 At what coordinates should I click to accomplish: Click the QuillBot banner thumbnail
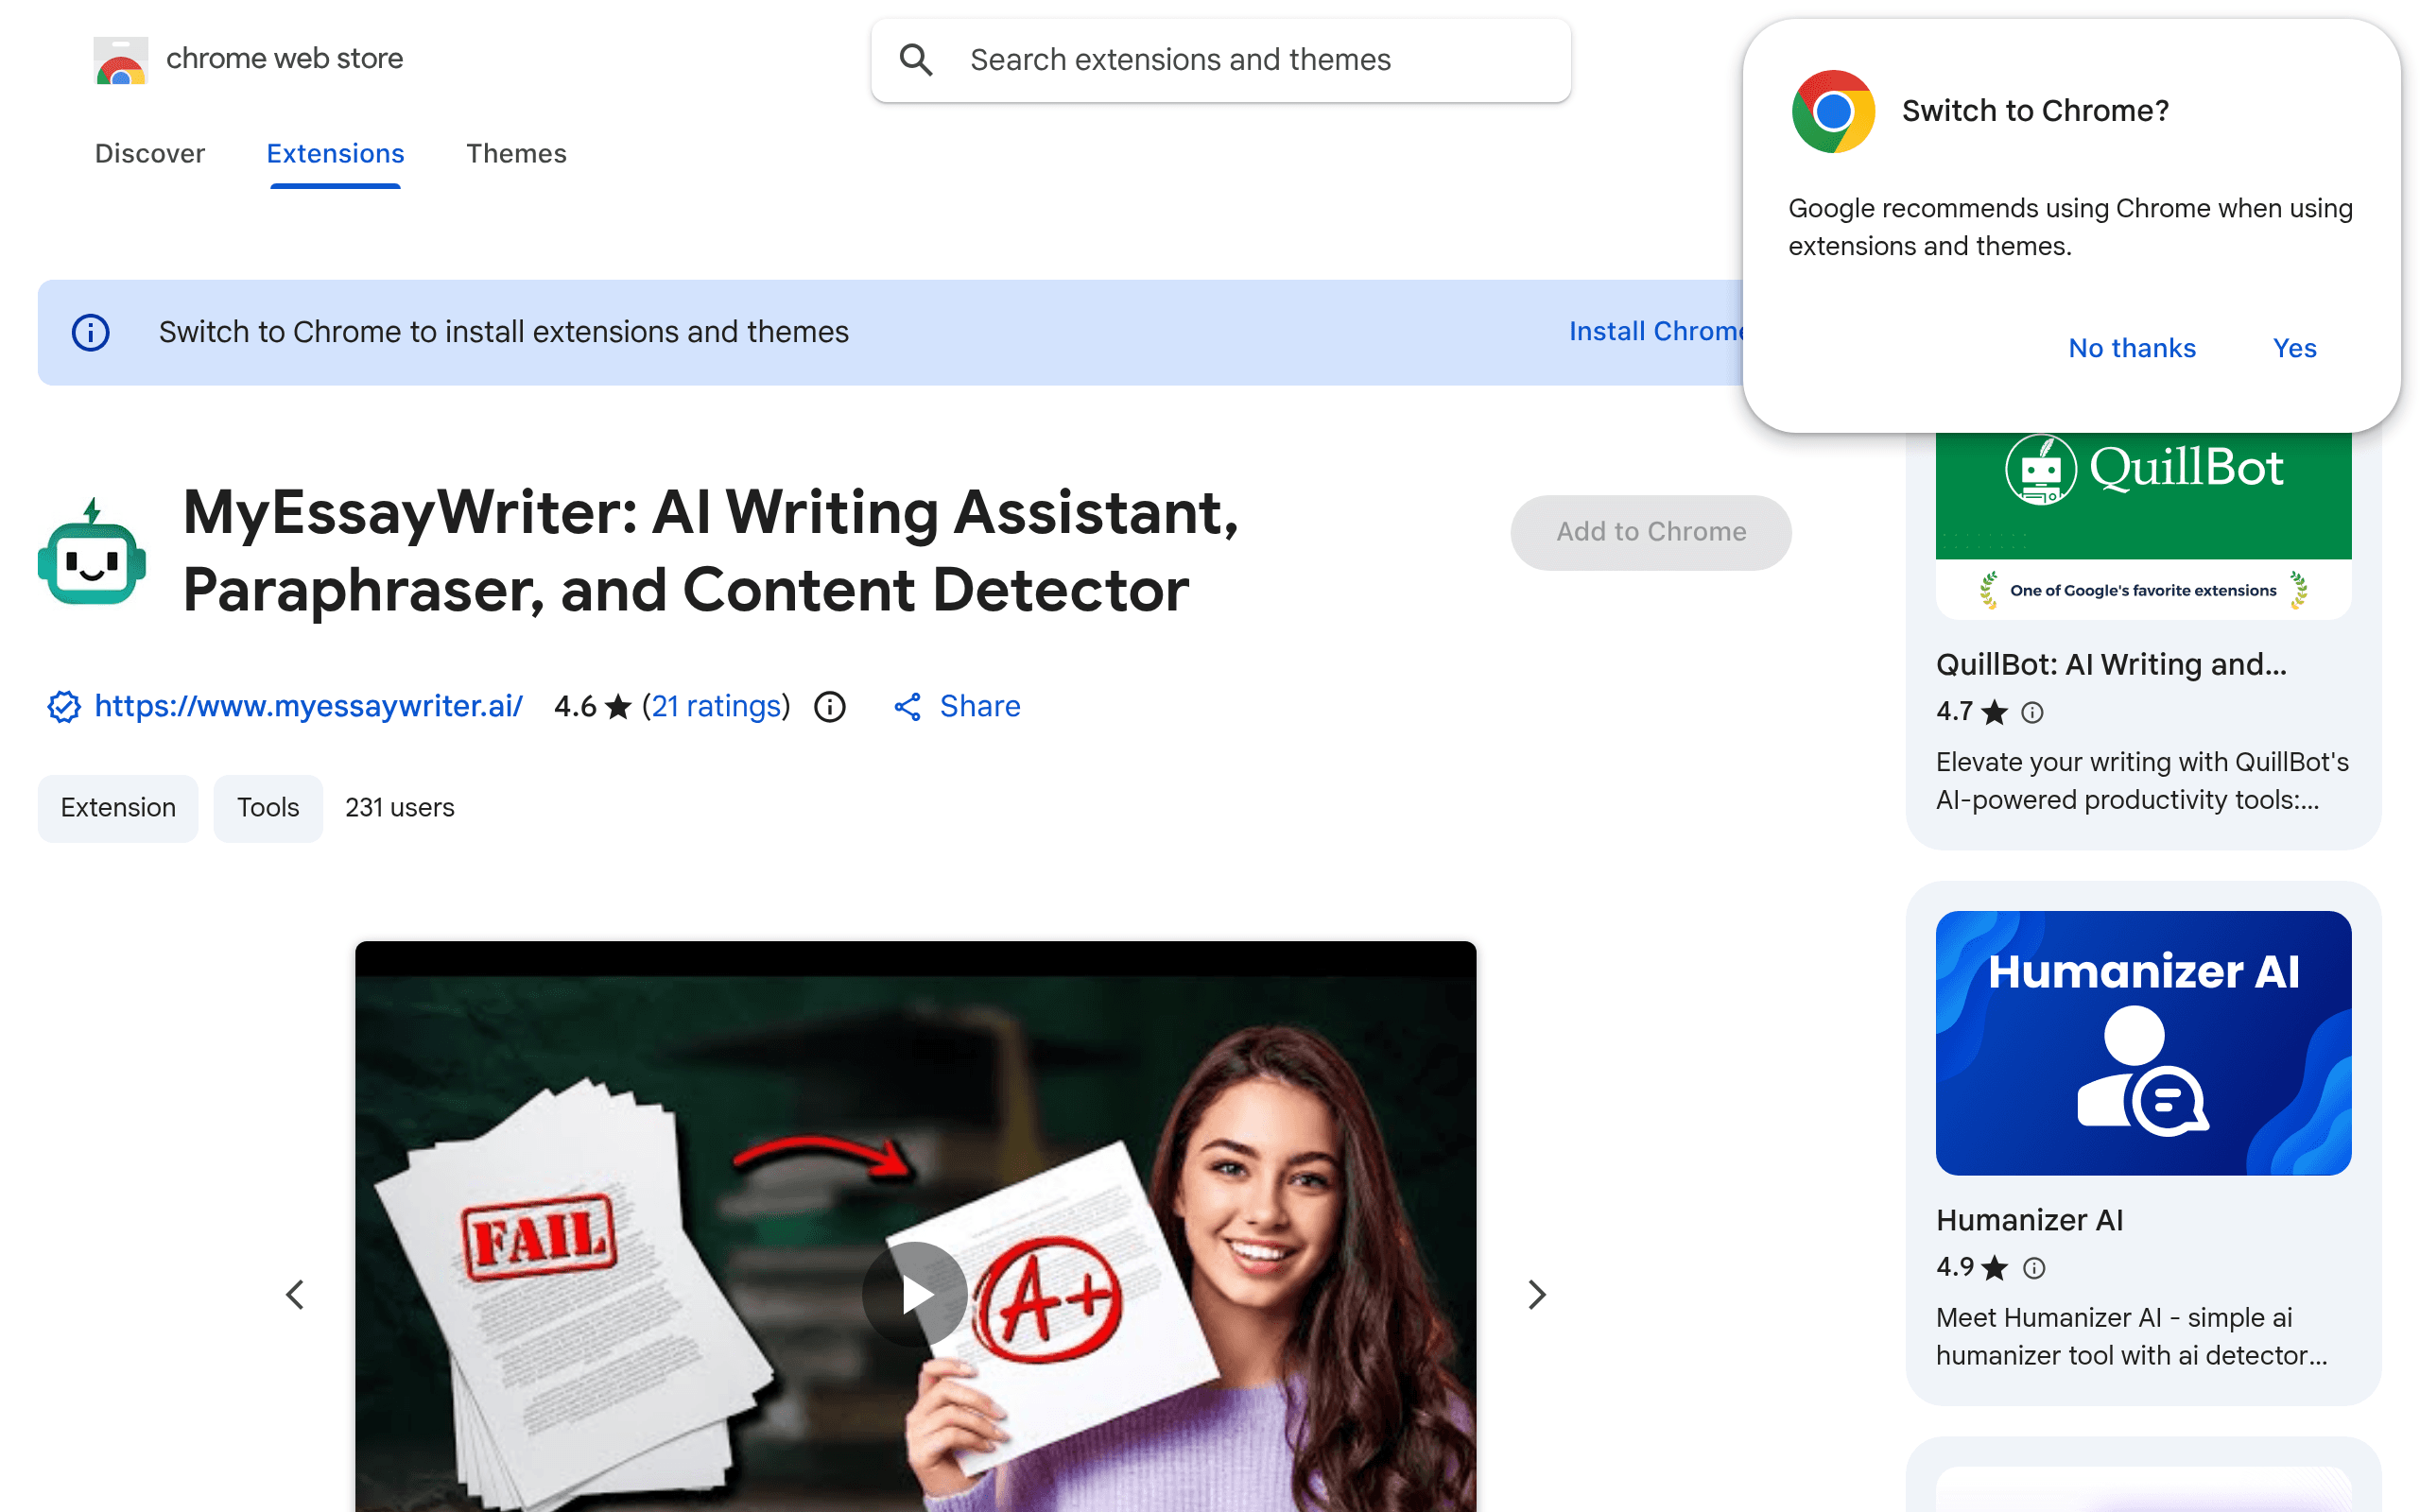pyautogui.click(x=2143, y=525)
